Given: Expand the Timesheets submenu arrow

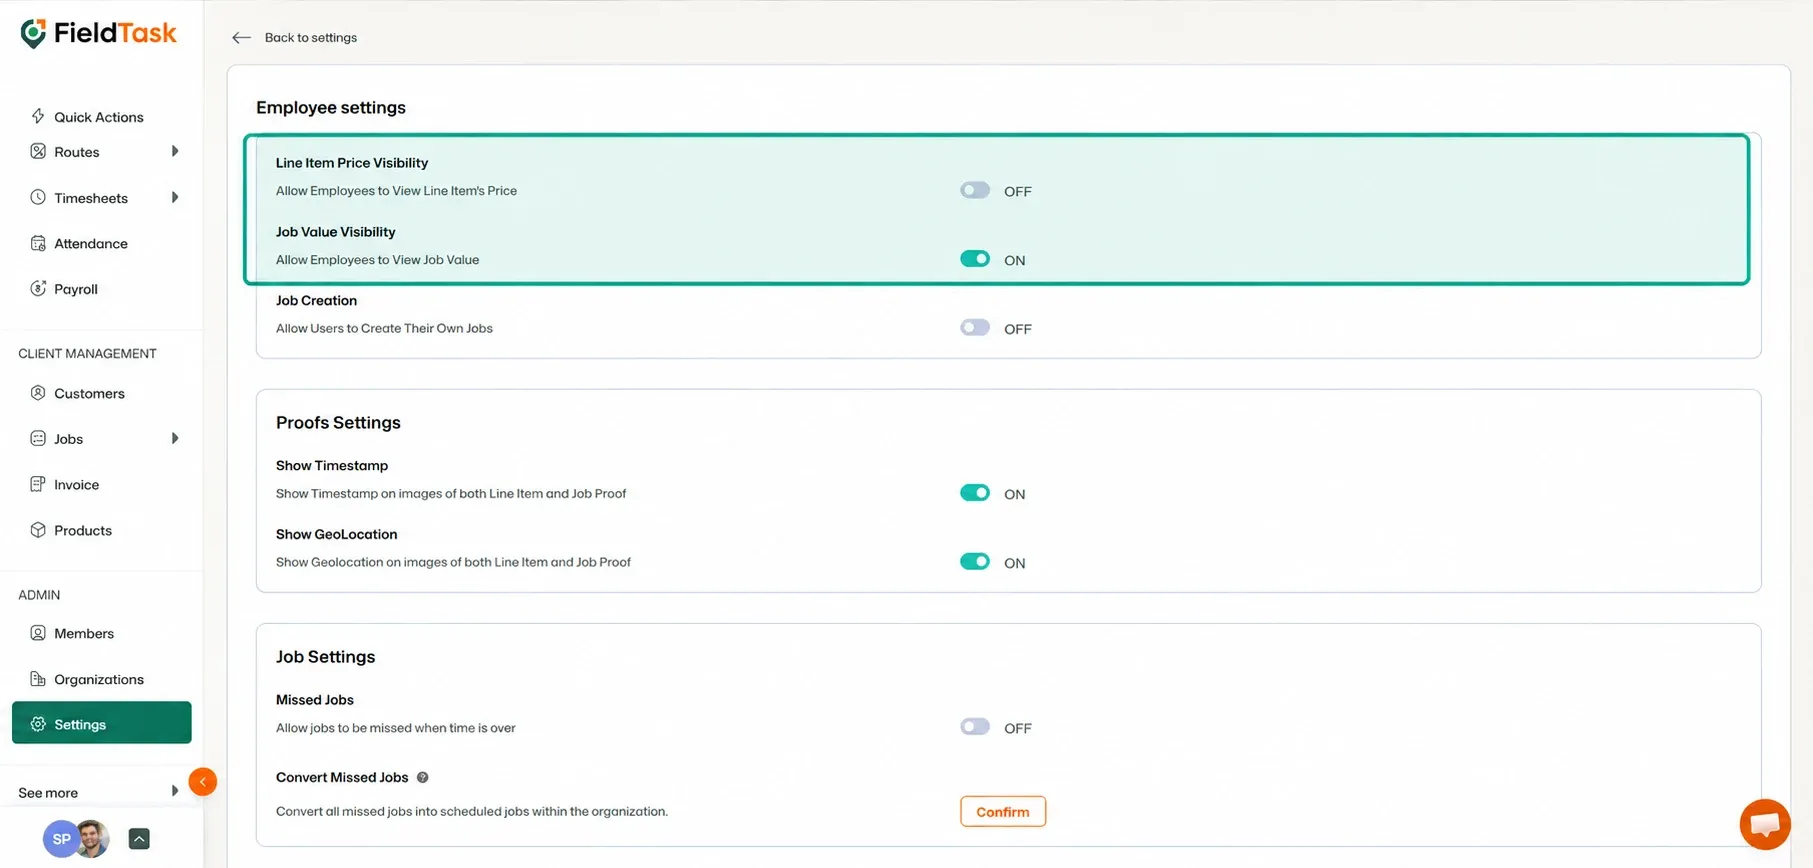Looking at the screenshot, I should point(175,197).
